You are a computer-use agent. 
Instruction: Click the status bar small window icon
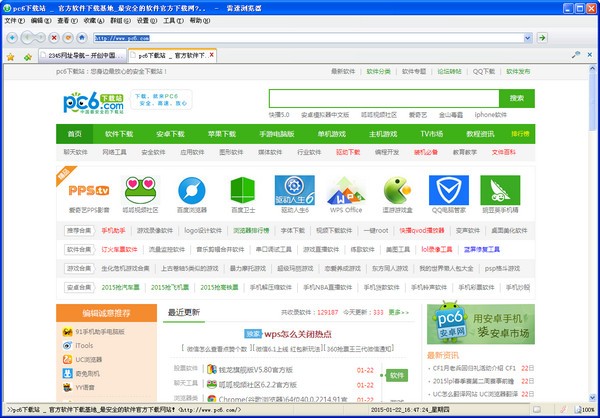click(537, 410)
